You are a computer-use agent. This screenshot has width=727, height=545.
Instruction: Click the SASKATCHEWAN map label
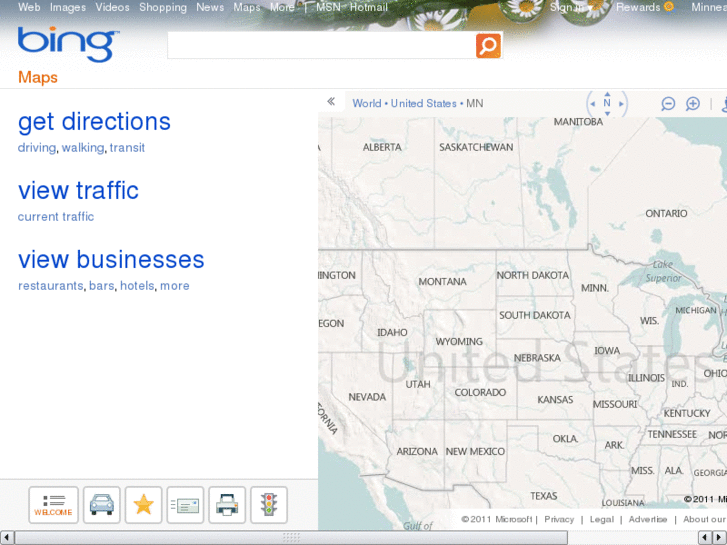(x=476, y=147)
